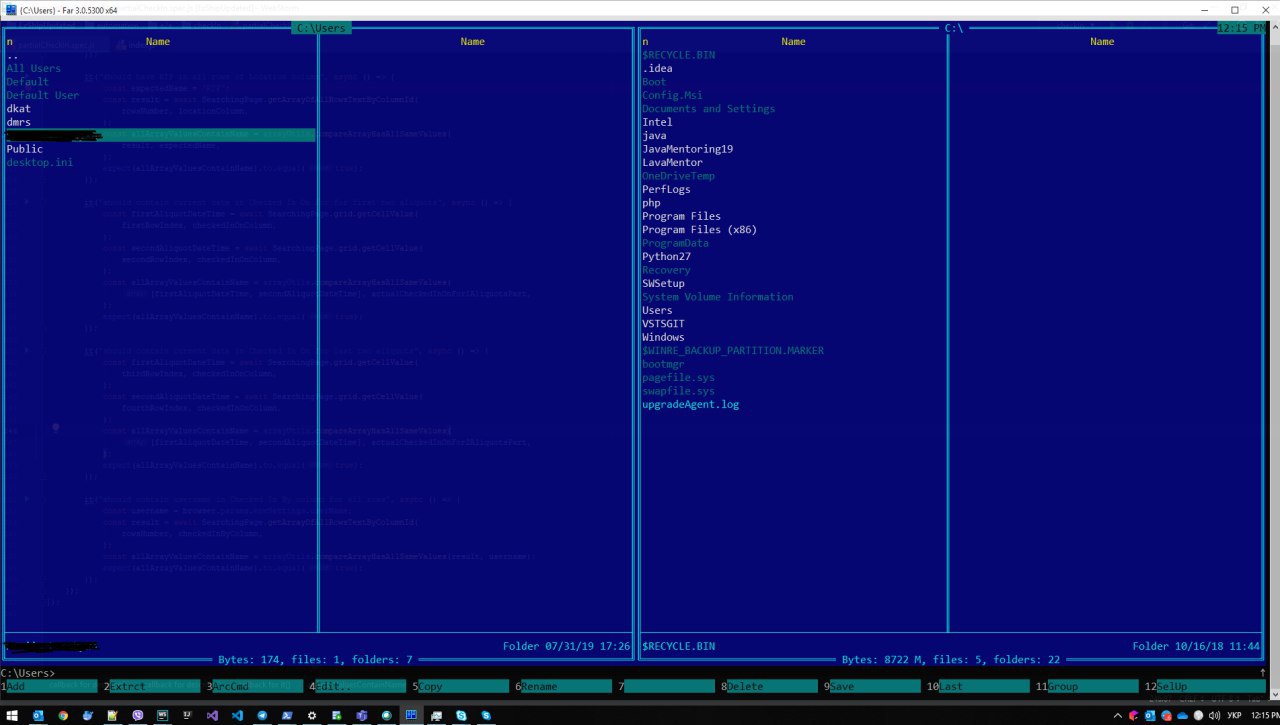The height and width of the screenshot is (725, 1280).
Task: Switch the УКР input language indicator
Action: [1234, 716]
